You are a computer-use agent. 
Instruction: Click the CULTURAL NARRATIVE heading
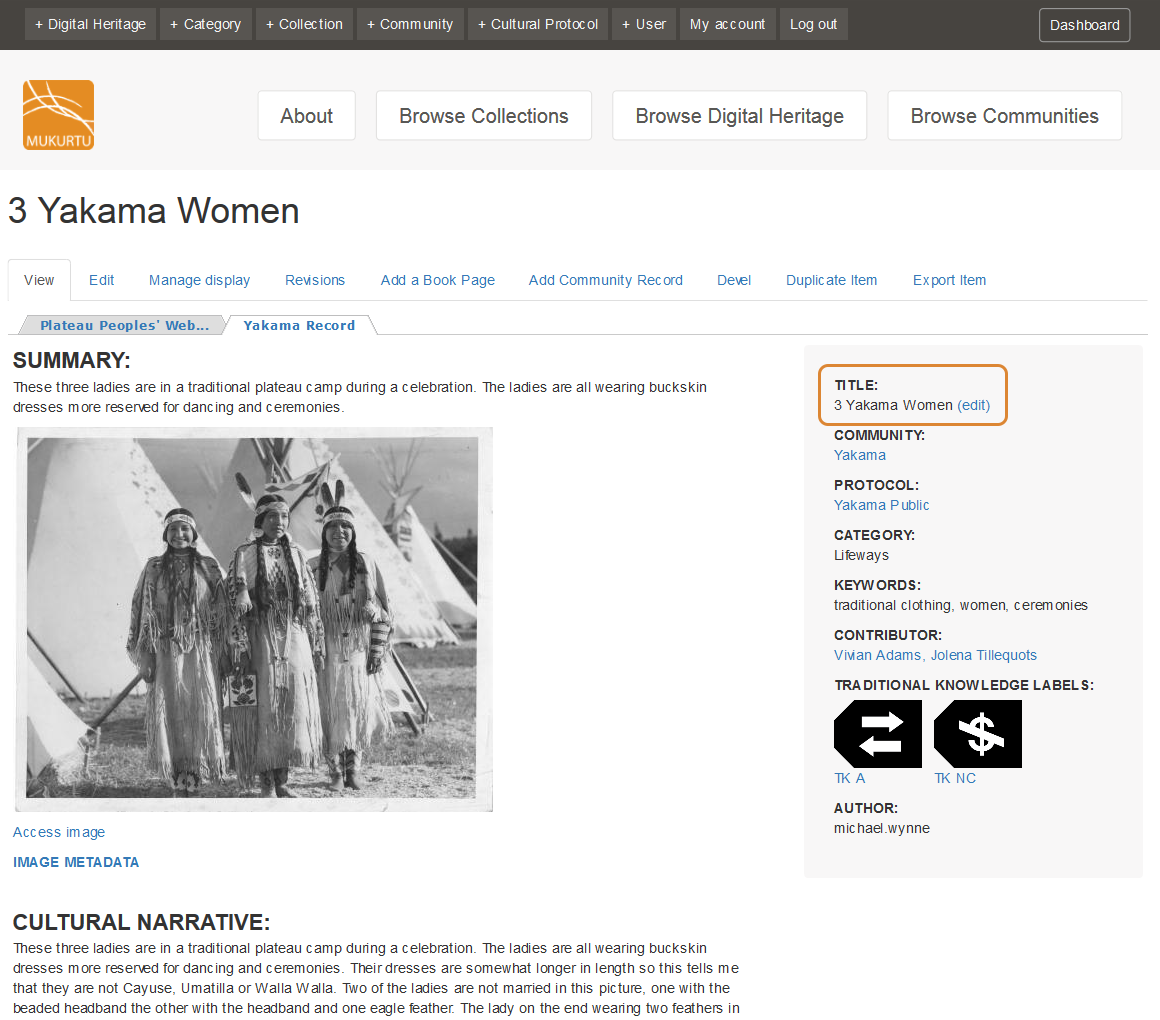click(x=141, y=922)
